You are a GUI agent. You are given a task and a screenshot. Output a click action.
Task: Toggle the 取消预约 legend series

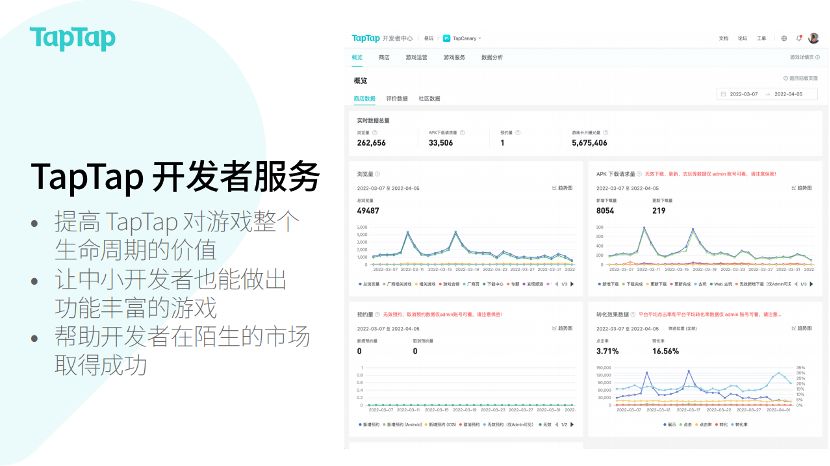471,425
